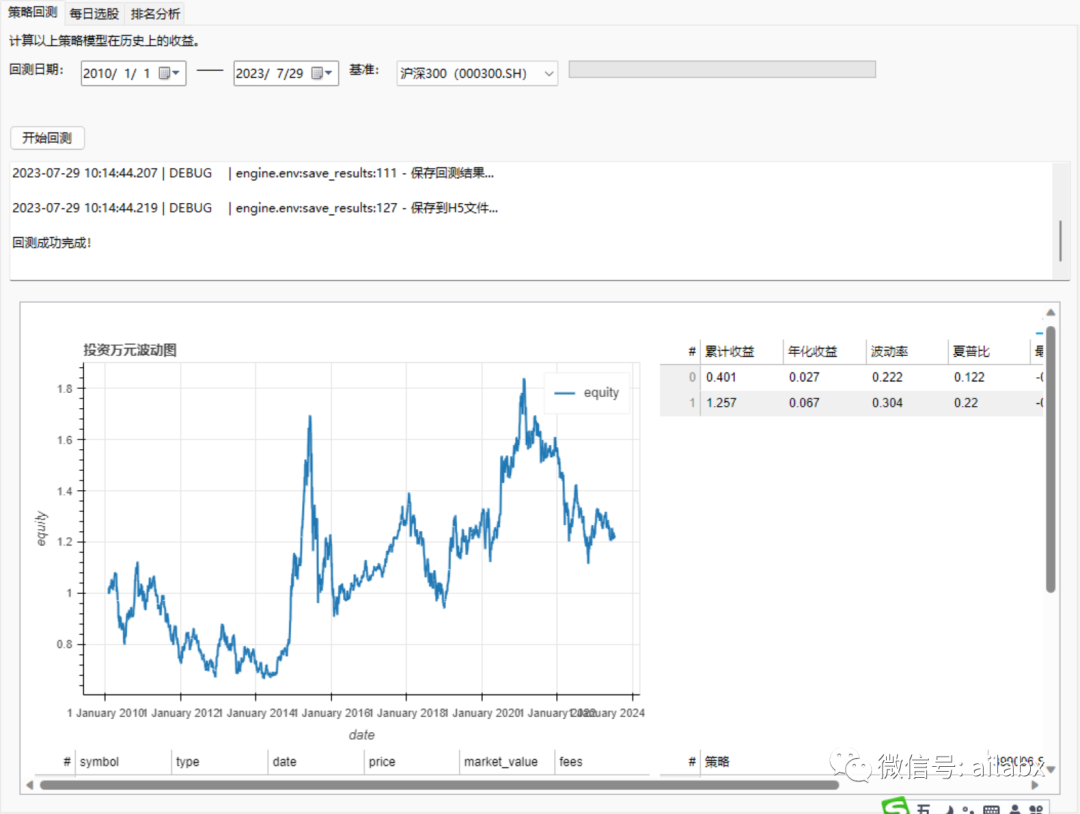1080x814 pixels.
Task: Select the volatility cell 0.304
Action: [907, 403]
